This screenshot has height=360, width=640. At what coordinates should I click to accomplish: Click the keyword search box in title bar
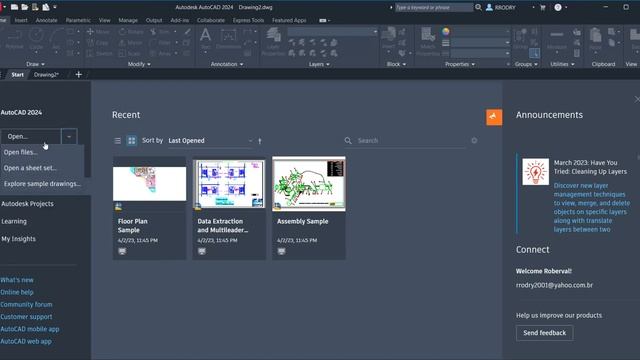point(434,7)
